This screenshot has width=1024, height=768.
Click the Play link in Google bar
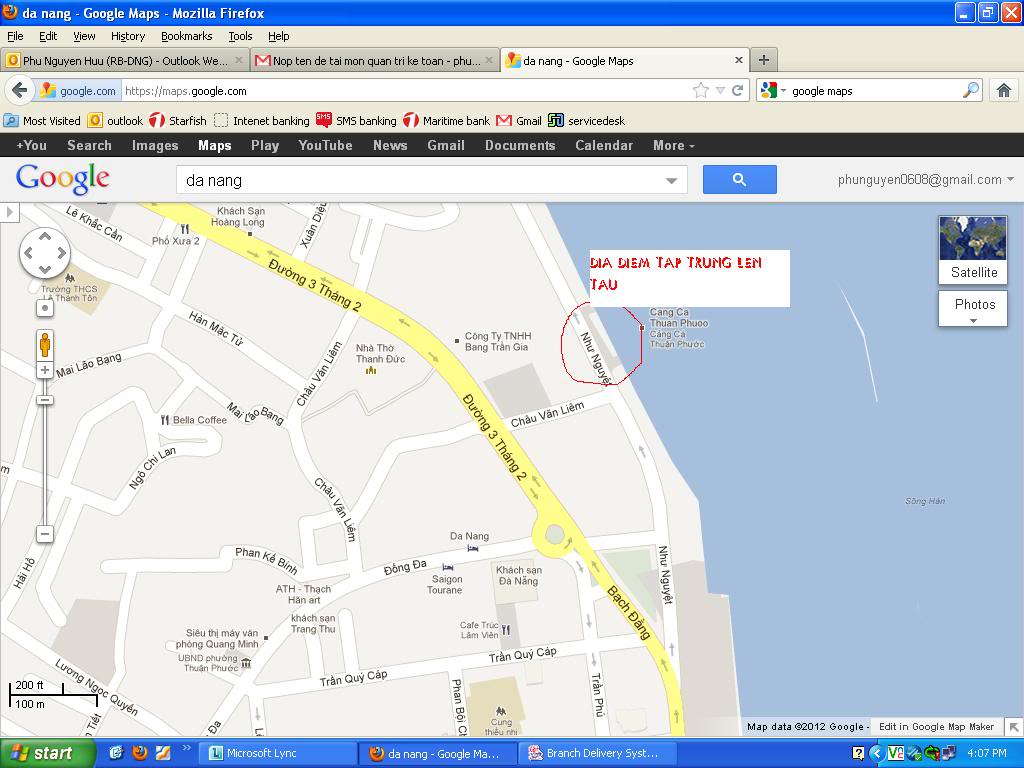pos(264,145)
